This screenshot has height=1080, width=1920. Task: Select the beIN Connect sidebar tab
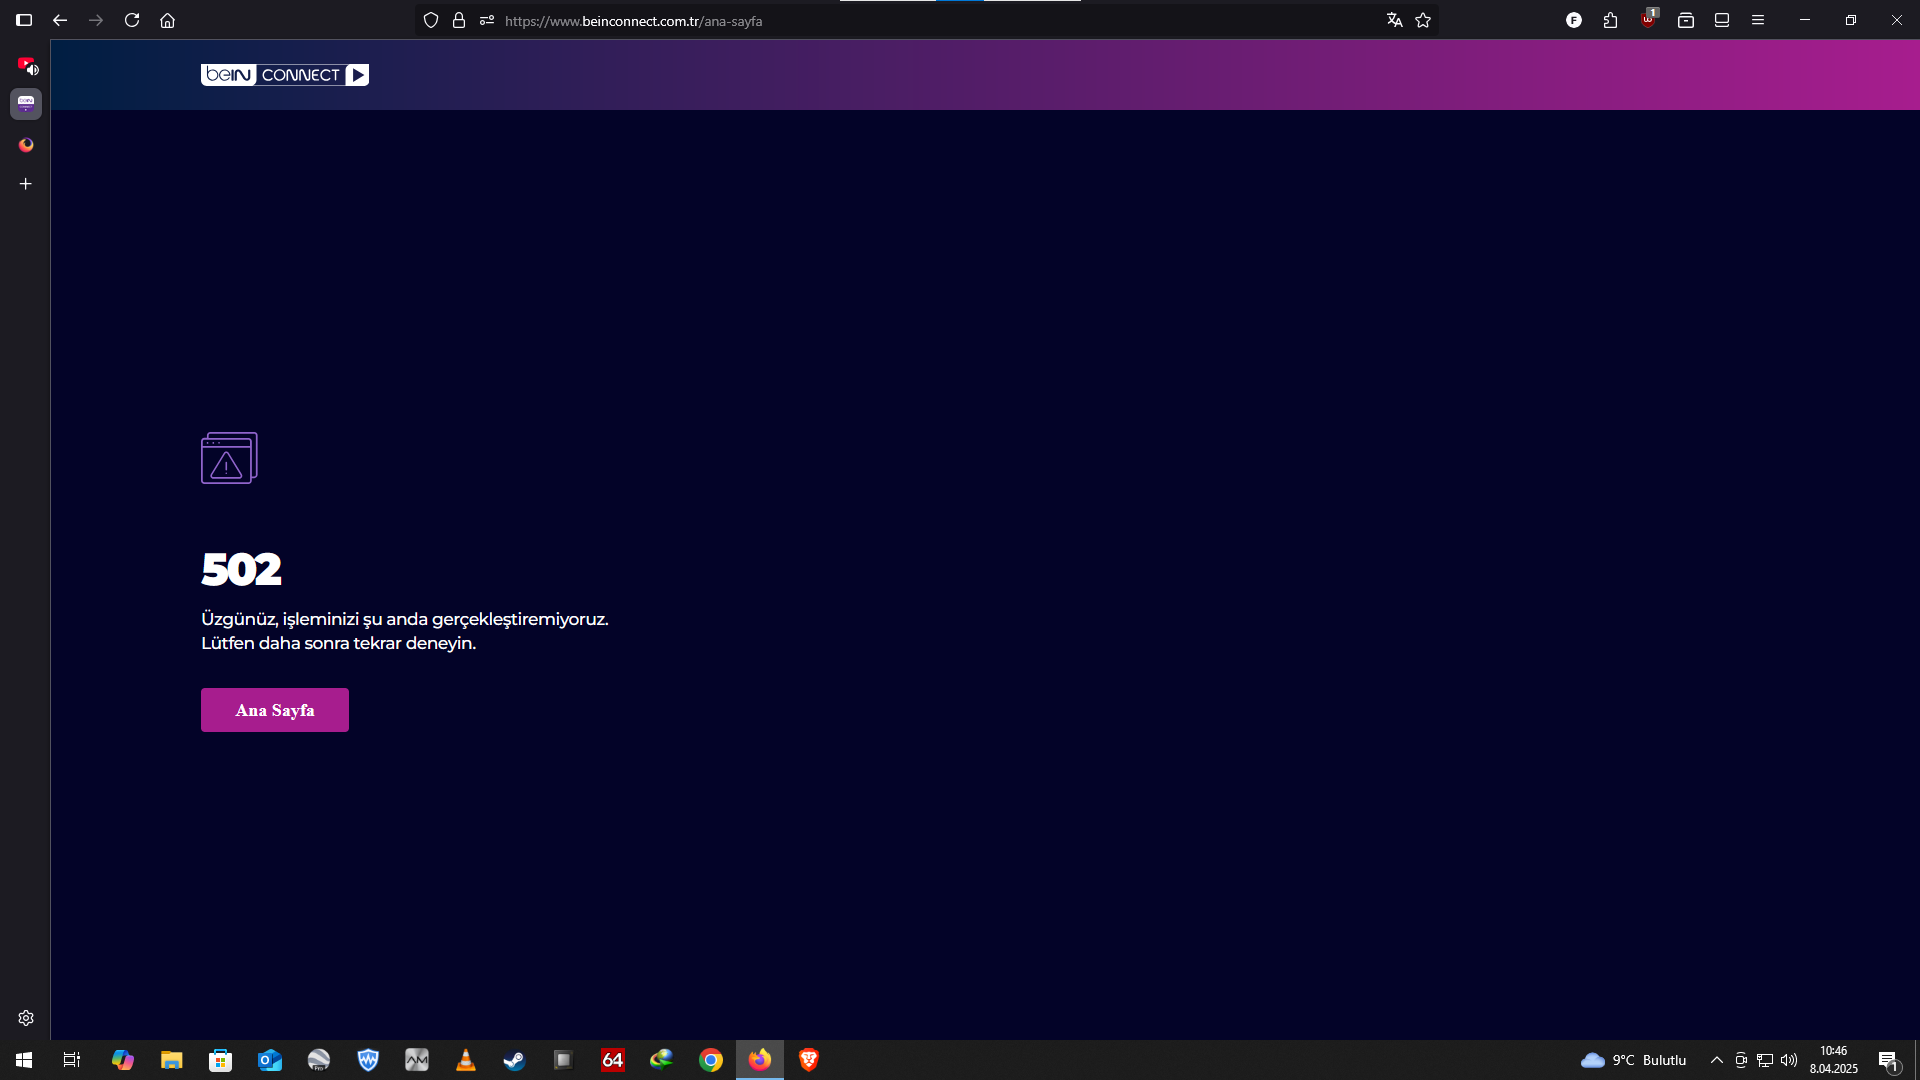[26, 103]
